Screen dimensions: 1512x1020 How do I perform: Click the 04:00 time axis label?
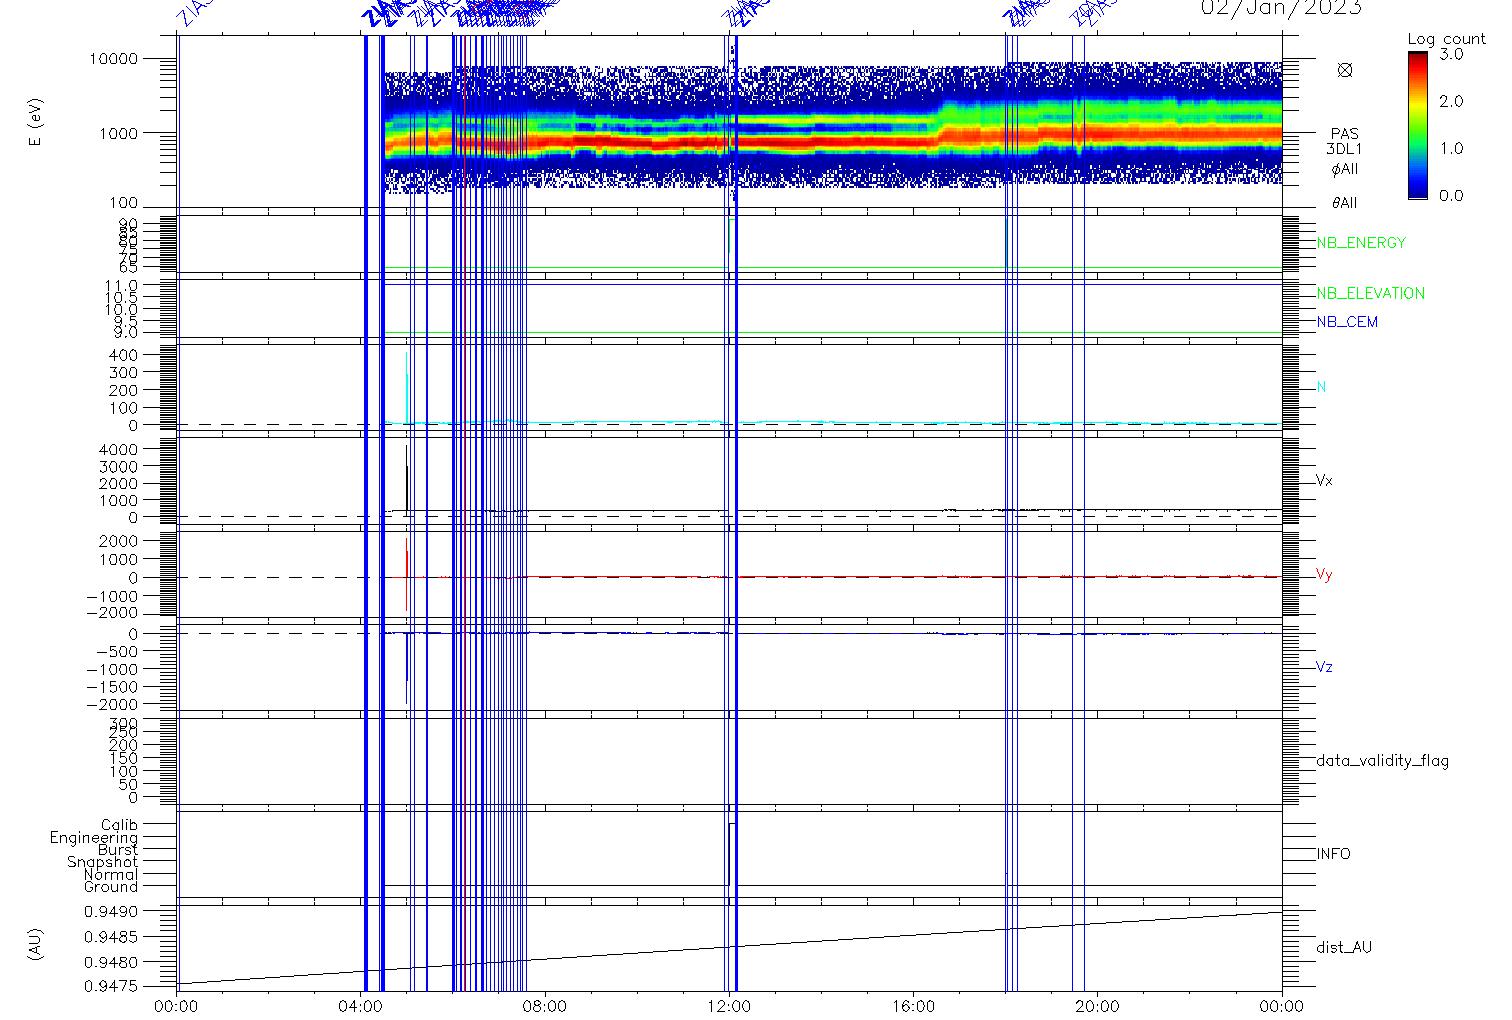click(362, 1006)
